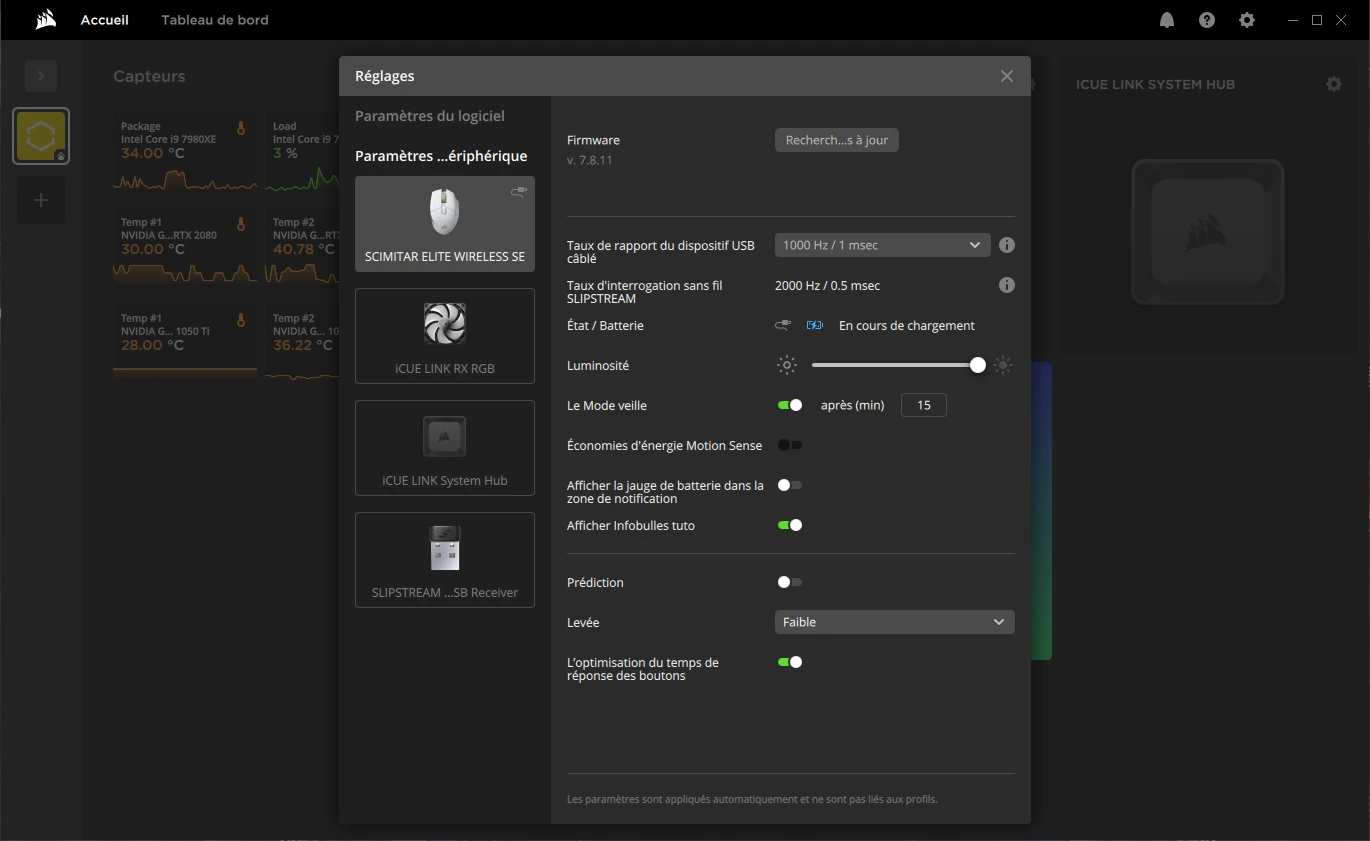The height and width of the screenshot is (841, 1370).
Task: Click thermometer icon on NVIDIA 1050 Ti Temp #1
Action: (x=241, y=321)
